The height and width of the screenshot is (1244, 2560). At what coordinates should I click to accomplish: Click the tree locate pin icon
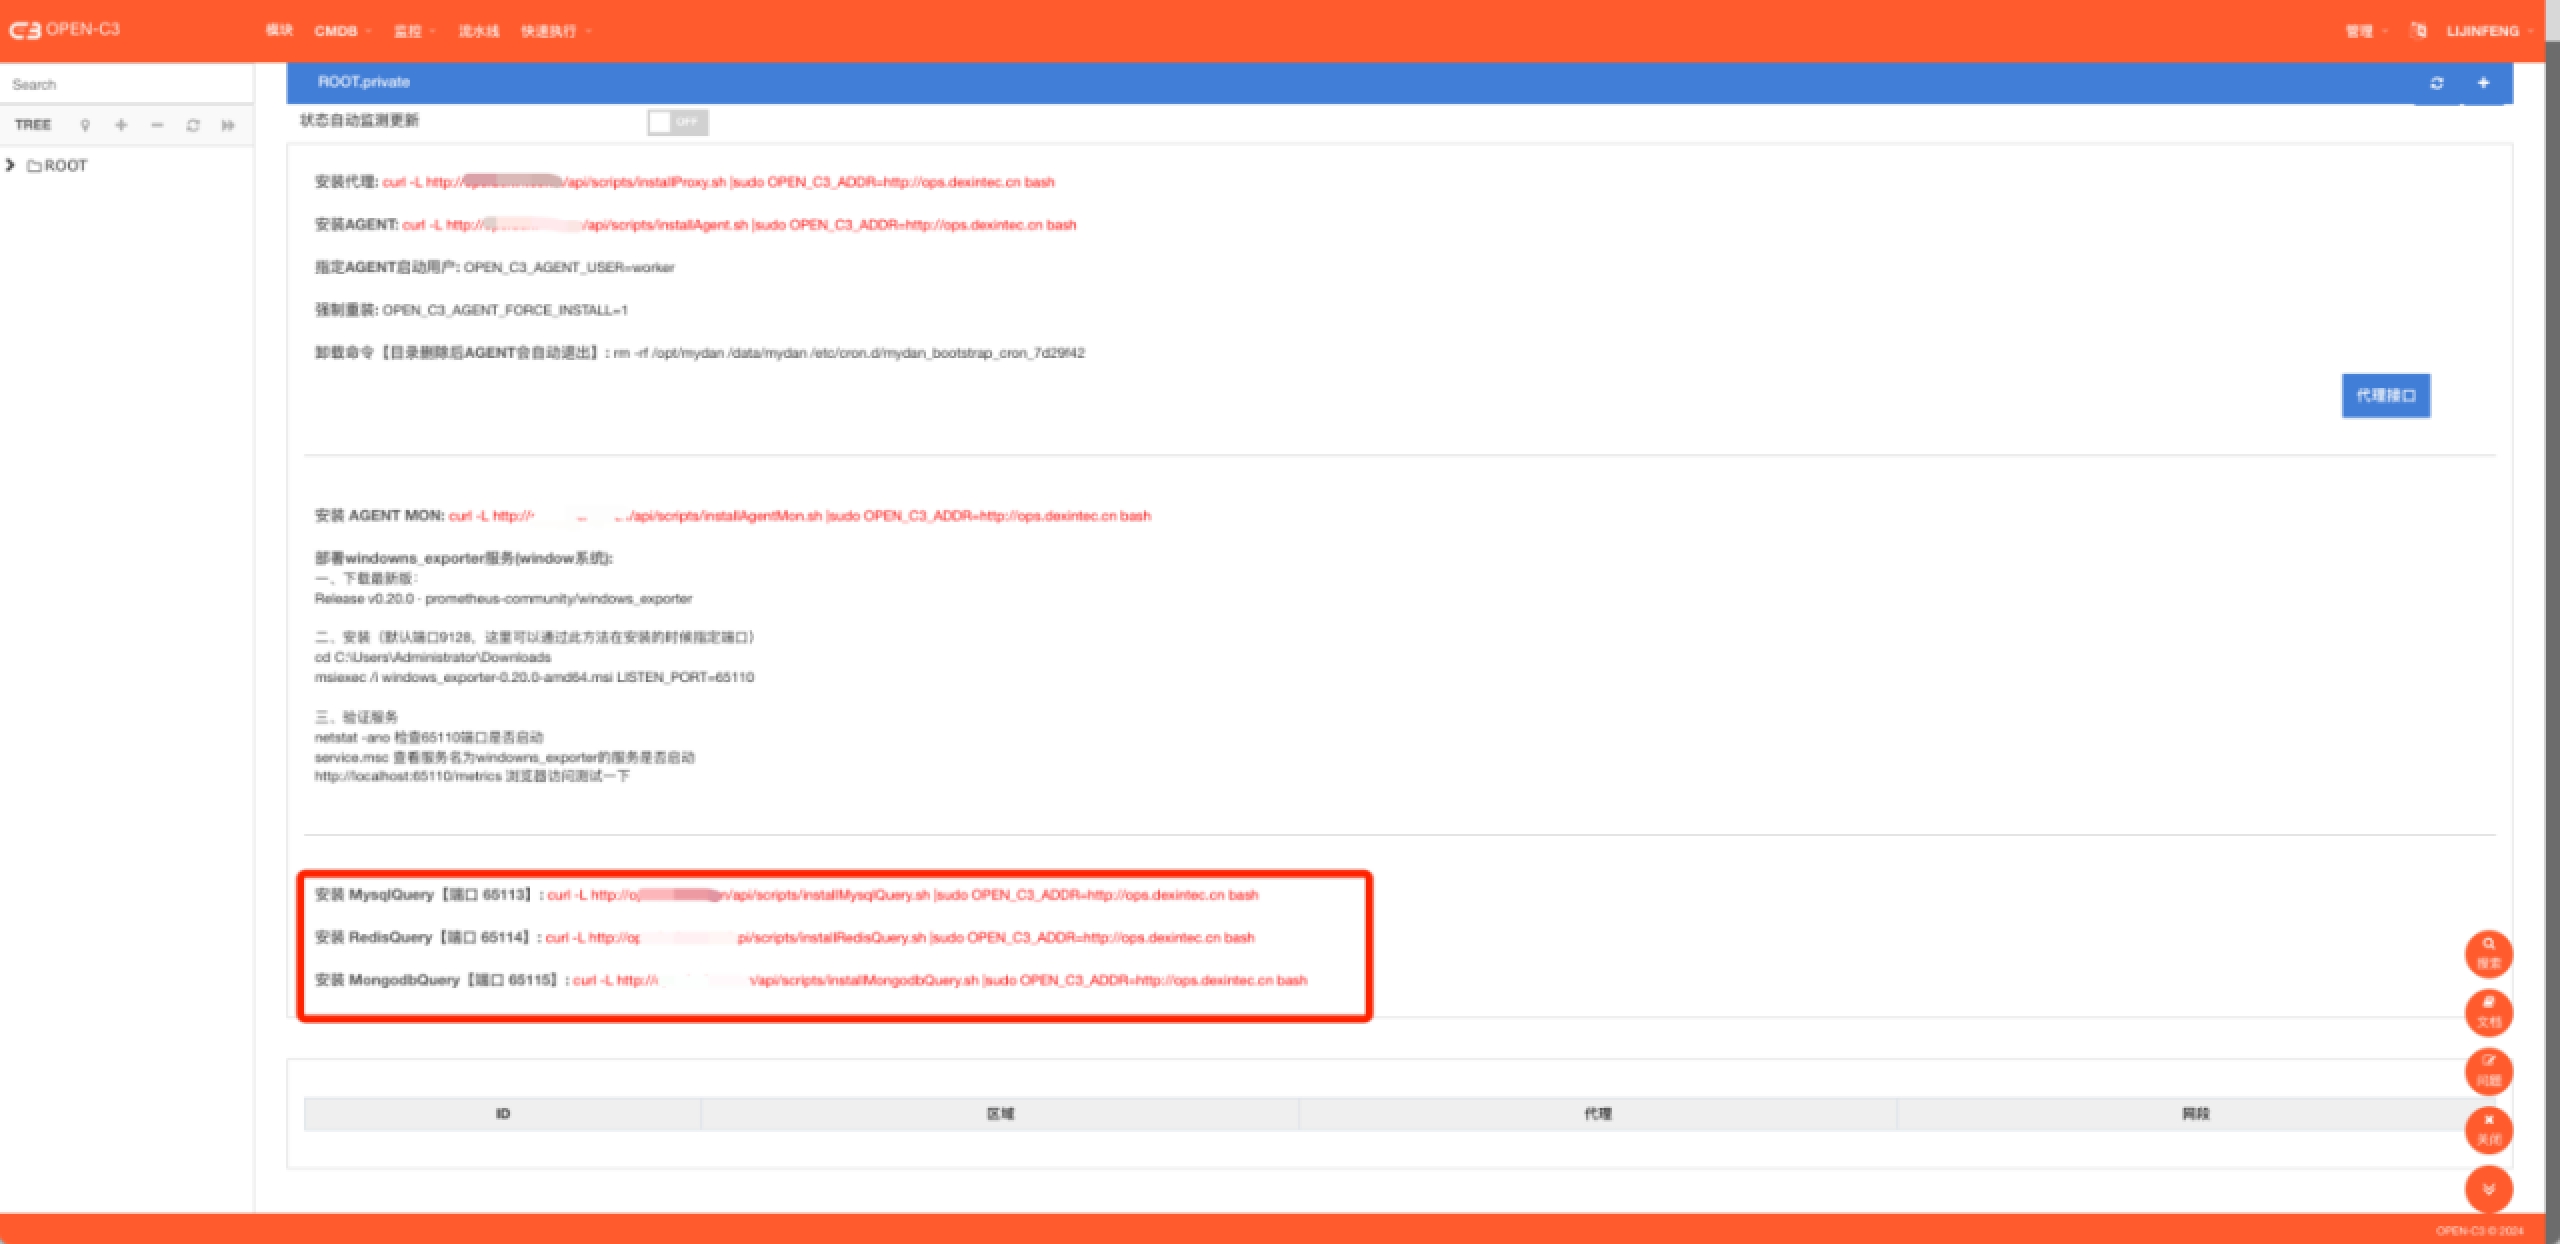[x=85, y=125]
